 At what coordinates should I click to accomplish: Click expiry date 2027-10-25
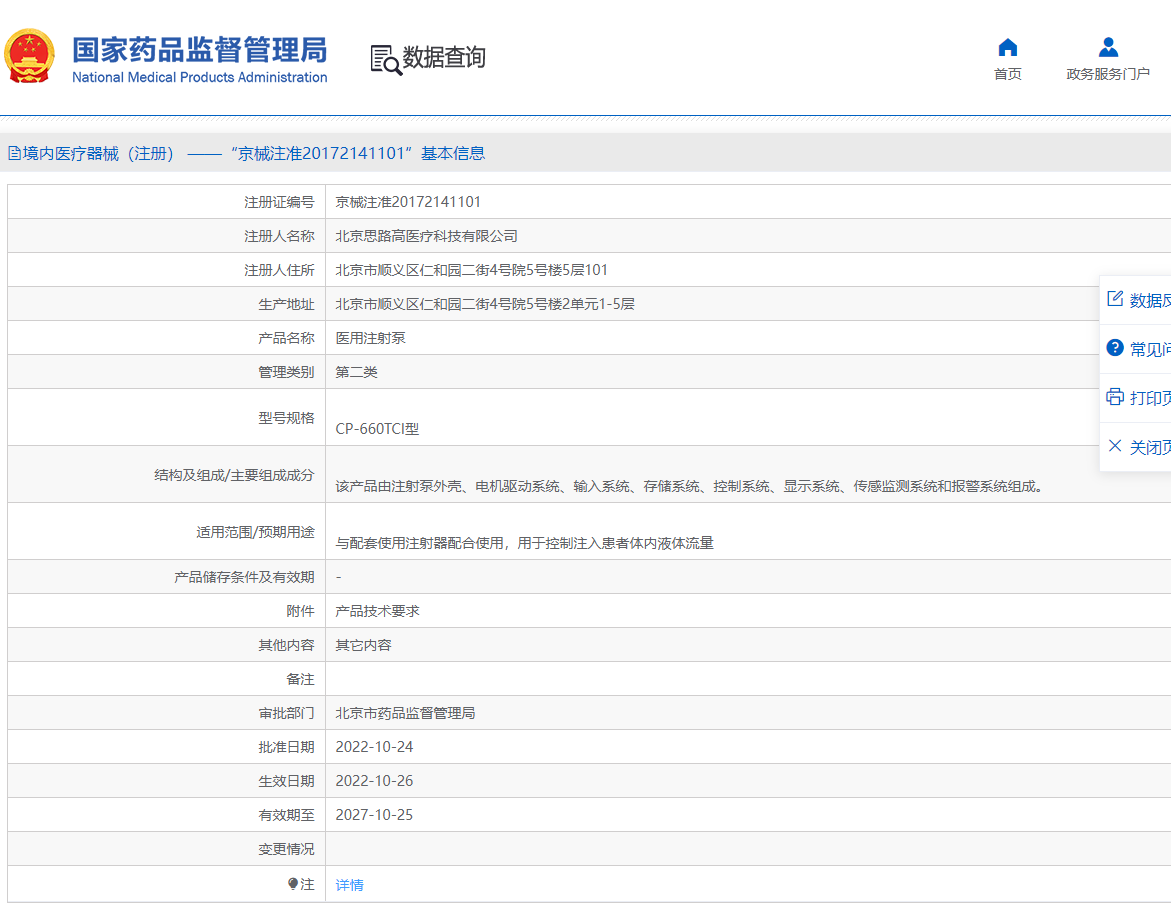pyautogui.click(x=374, y=815)
